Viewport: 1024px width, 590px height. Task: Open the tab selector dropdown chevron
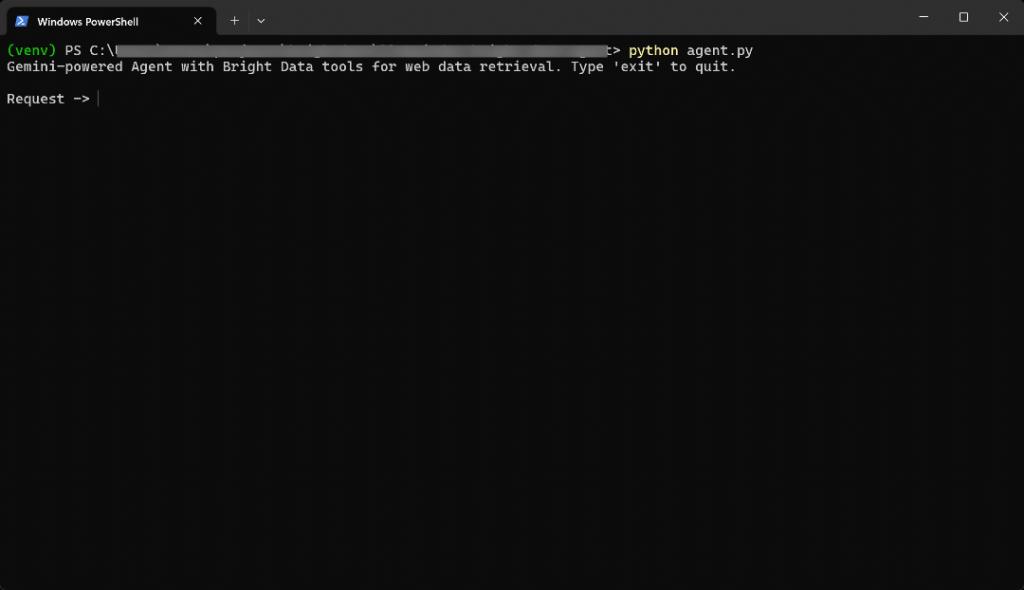261,20
